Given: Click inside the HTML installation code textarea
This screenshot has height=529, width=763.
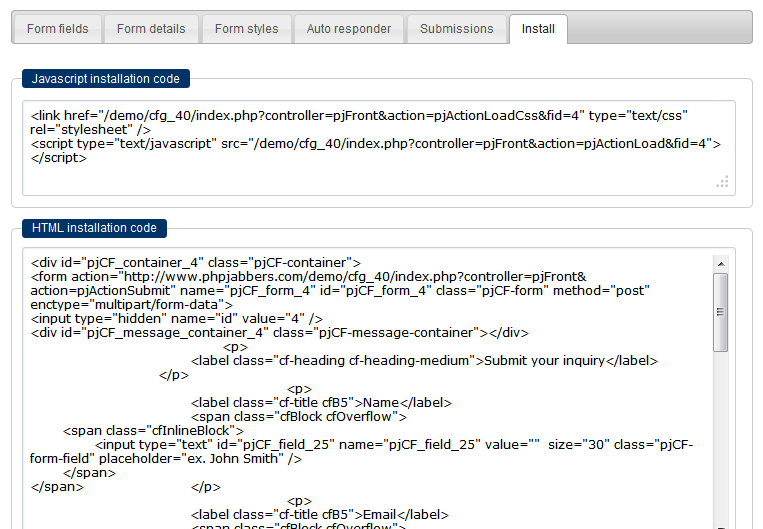Looking at the screenshot, I should (379, 388).
